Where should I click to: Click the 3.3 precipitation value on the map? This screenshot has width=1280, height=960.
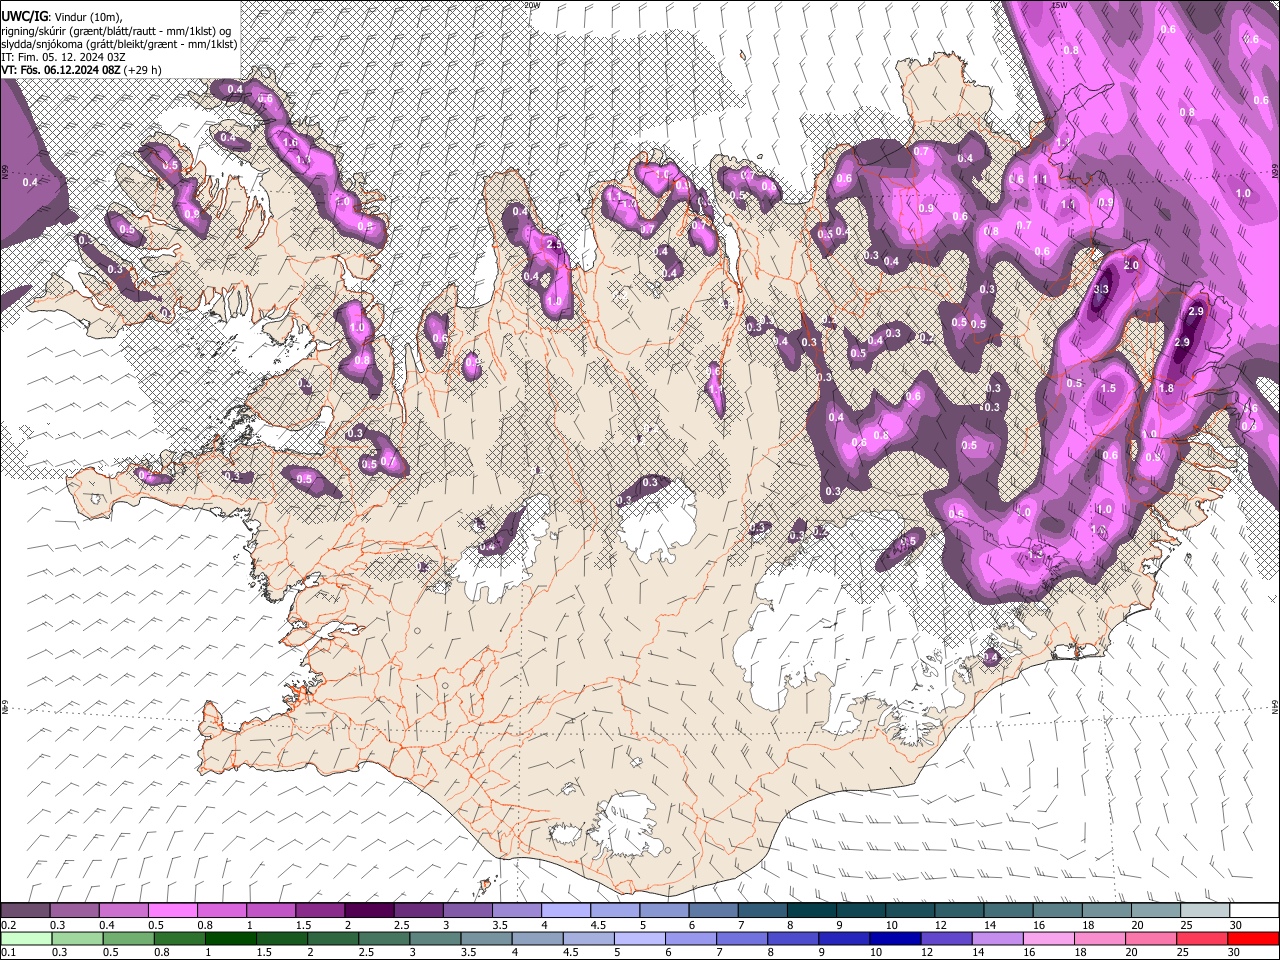(1101, 289)
